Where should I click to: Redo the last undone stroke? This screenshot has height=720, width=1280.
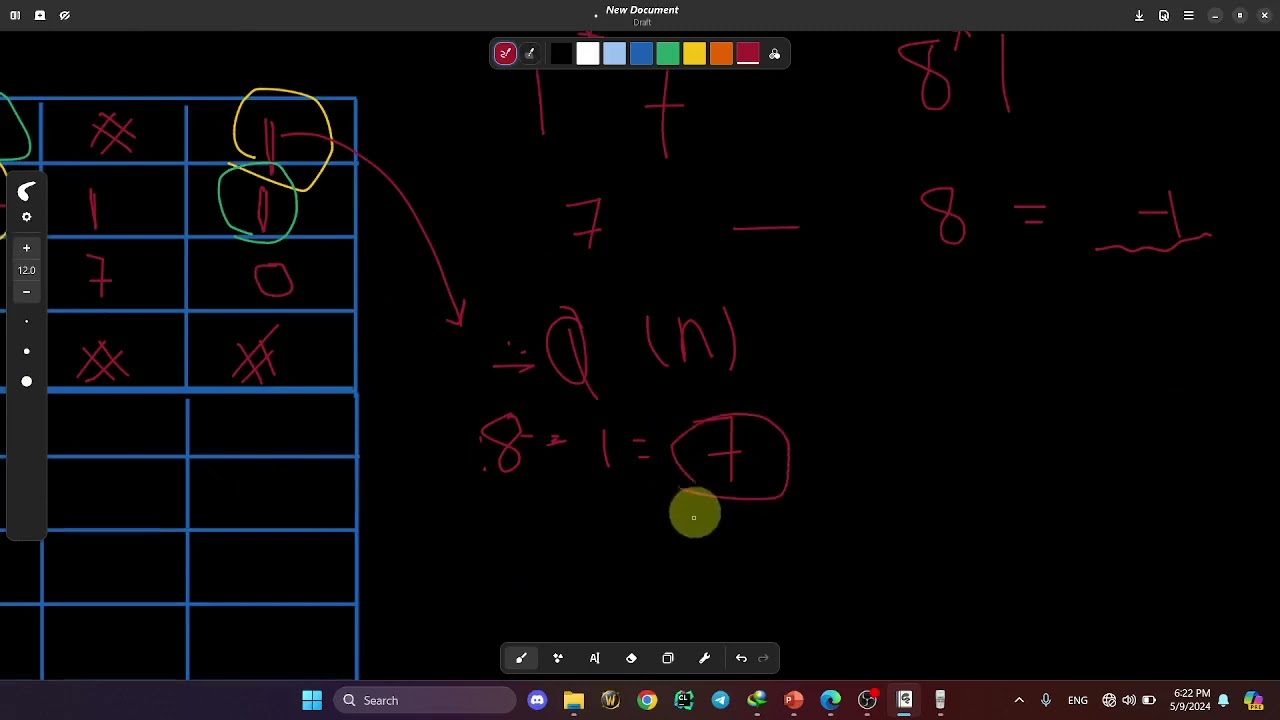coord(763,658)
